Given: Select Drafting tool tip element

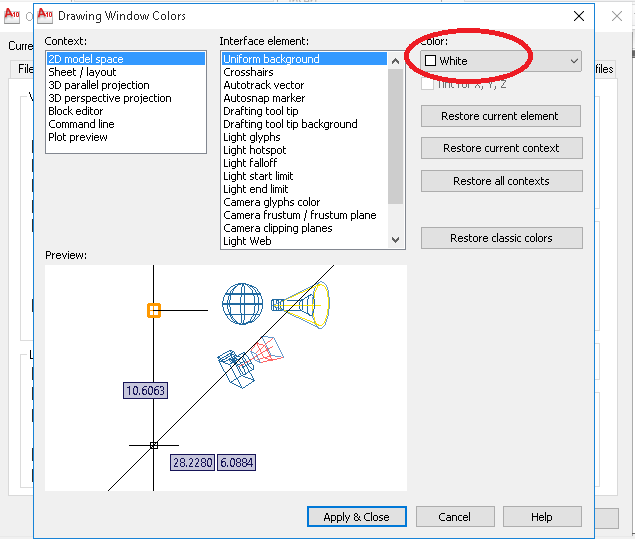Looking at the screenshot, I should coord(304,111).
